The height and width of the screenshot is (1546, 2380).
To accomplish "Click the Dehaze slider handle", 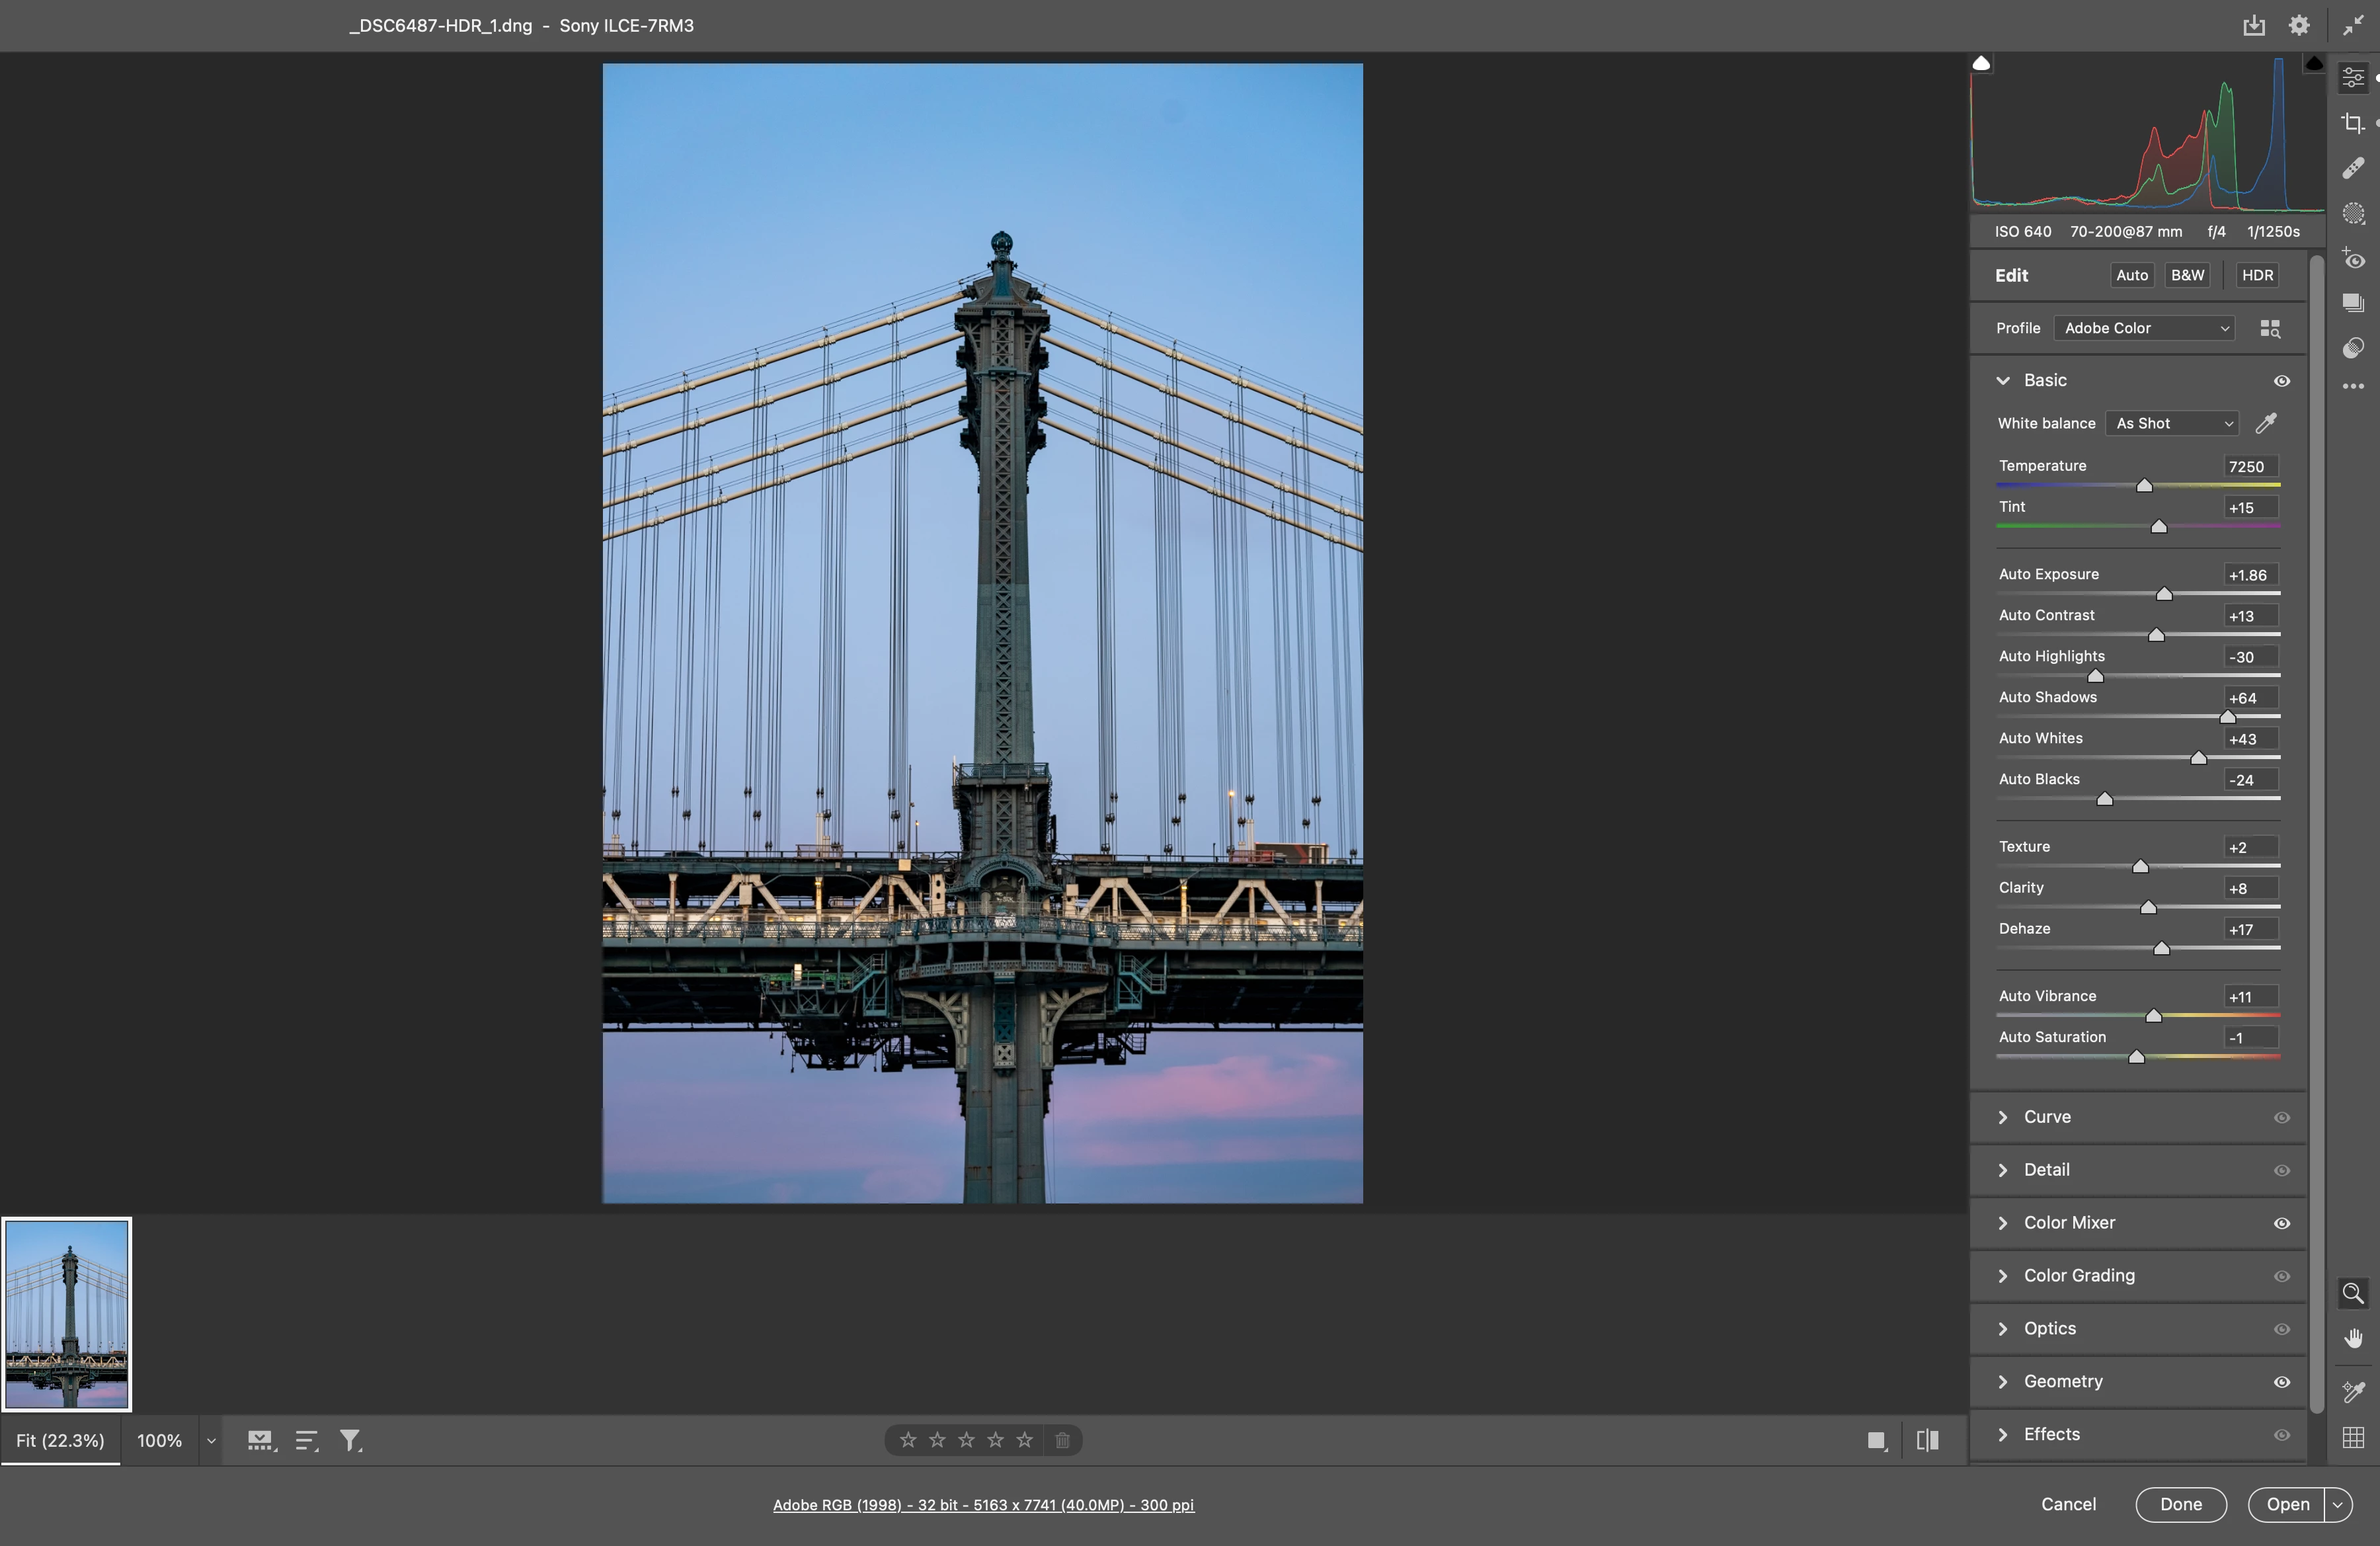I will point(2161,948).
